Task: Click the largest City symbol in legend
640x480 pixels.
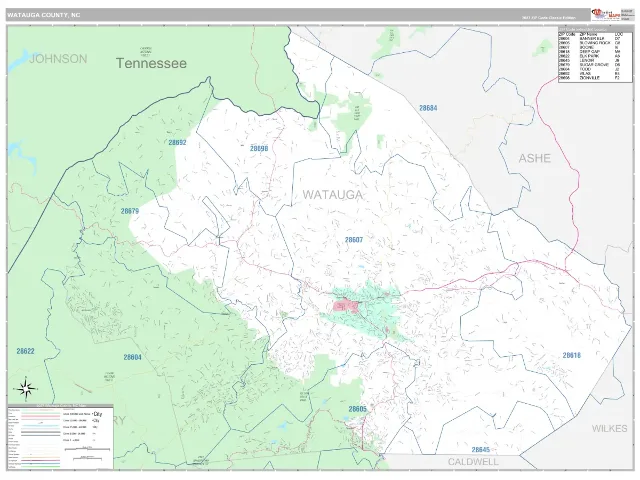Action: (98, 414)
